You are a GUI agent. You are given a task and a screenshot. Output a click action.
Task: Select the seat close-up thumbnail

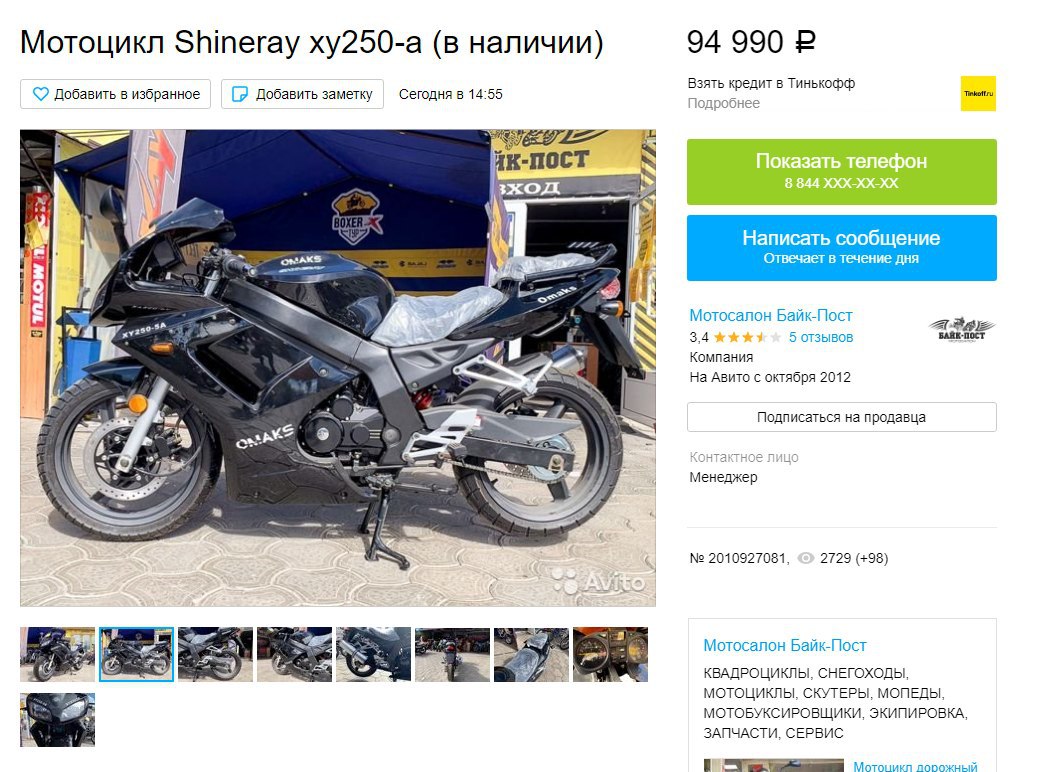pyautogui.click(x=531, y=654)
